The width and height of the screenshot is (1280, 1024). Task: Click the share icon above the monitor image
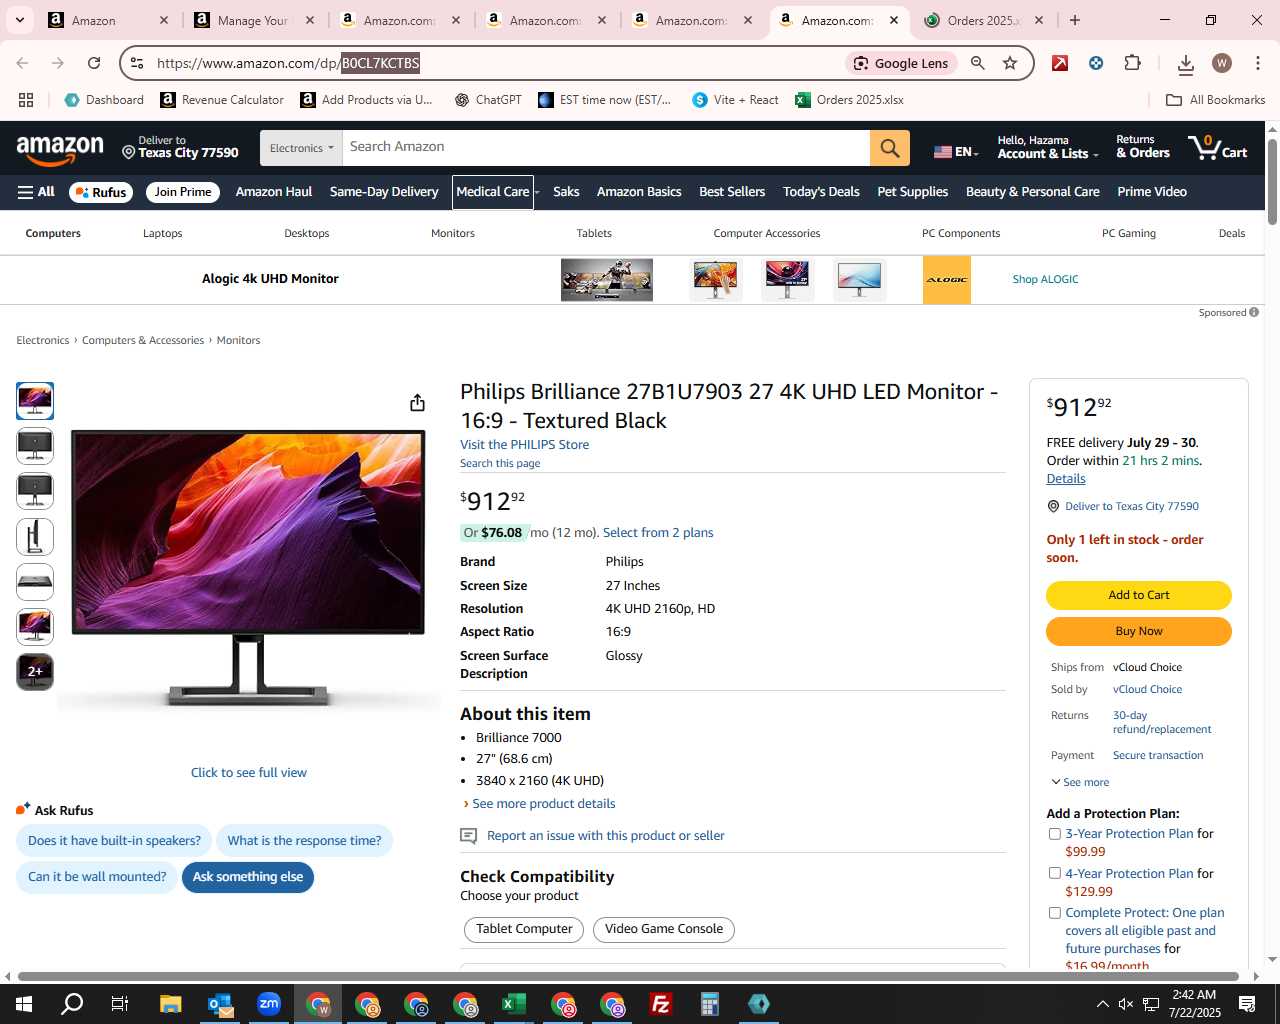click(417, 402)
